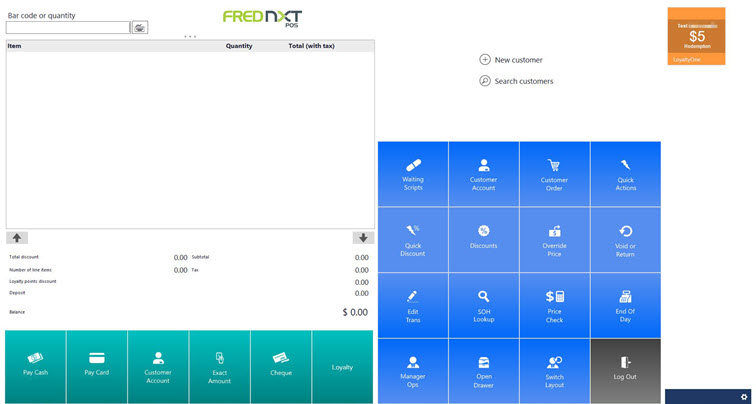Open Customer Order cart tile
The width and height of the screenshot is (756, 404).
coord(554,174)
